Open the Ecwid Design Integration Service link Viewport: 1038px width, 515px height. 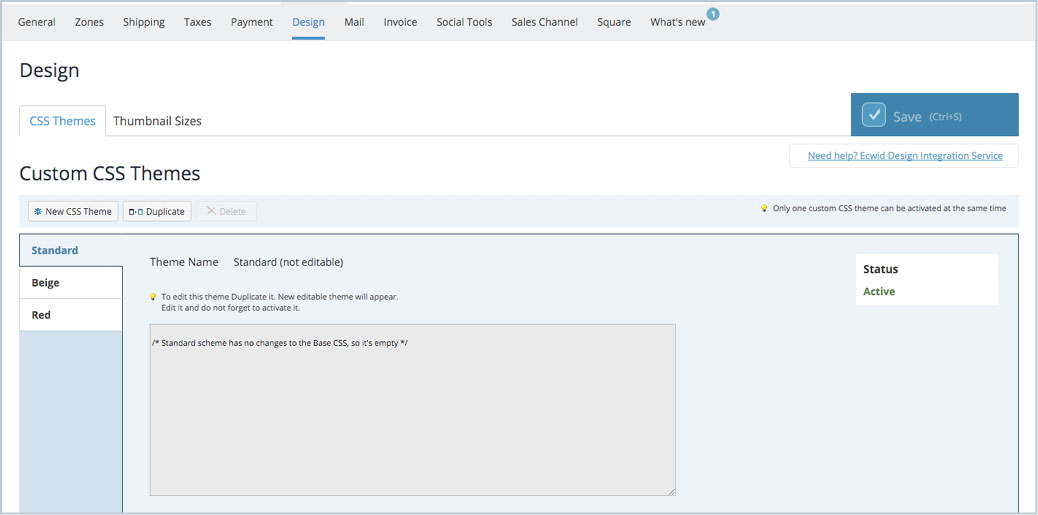pos(905,156)
